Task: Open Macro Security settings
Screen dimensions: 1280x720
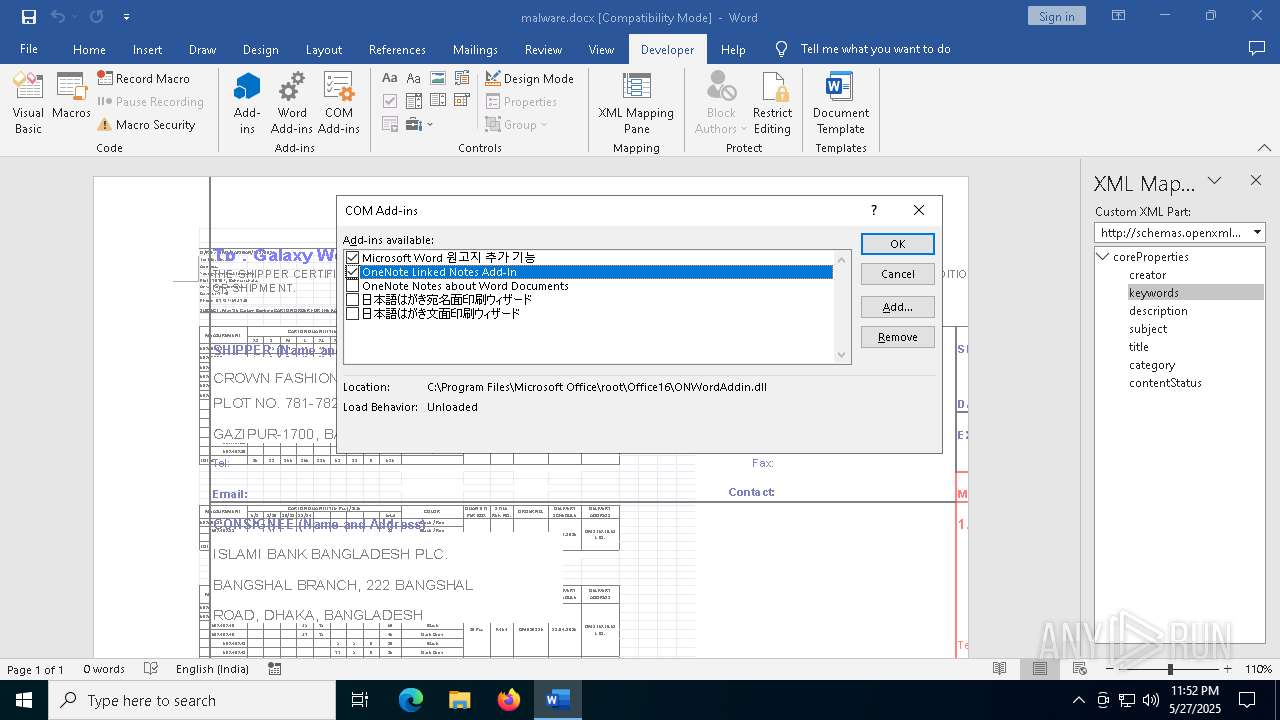Action: click(x=146, y=125)
